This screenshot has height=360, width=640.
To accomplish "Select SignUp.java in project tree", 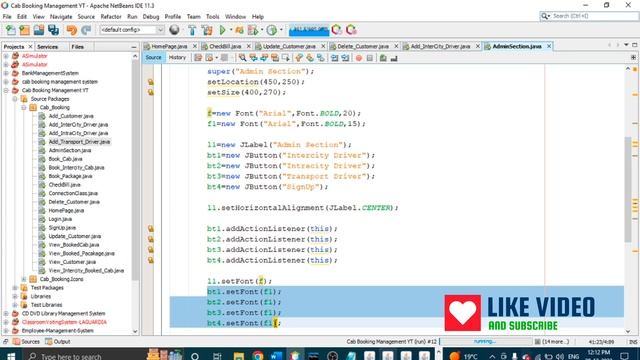I will pos(62,227).
